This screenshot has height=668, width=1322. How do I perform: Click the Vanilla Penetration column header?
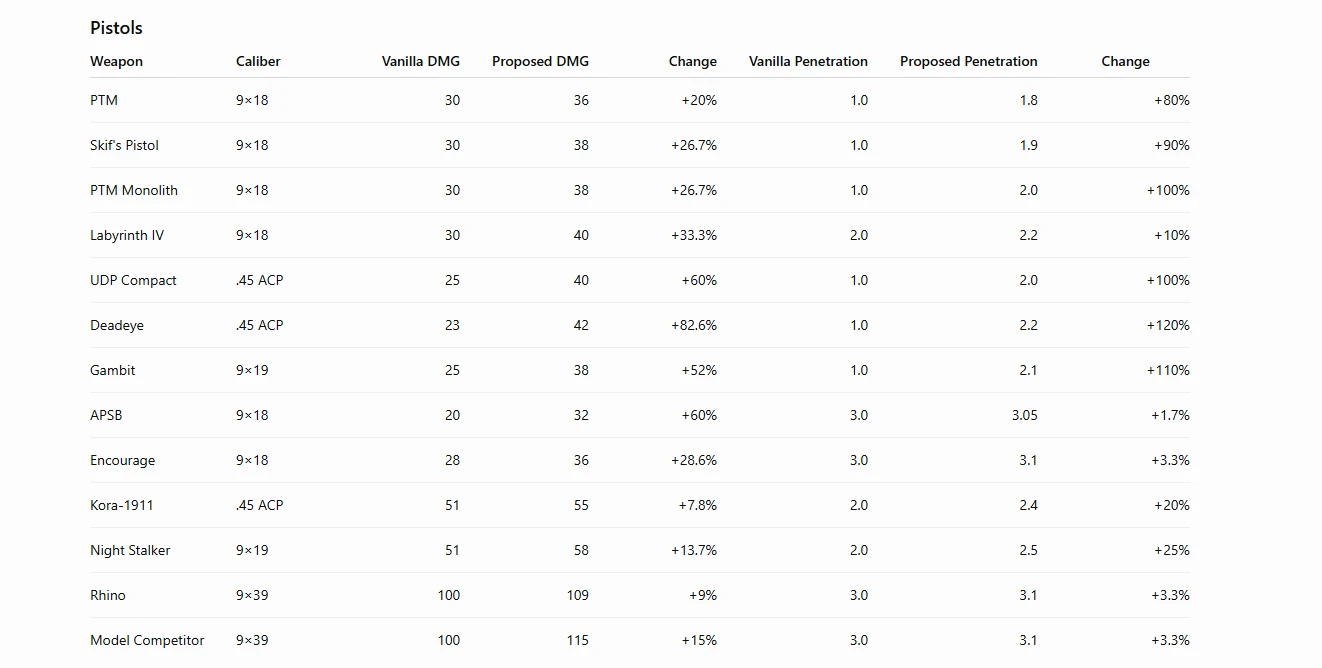[808, 61]
